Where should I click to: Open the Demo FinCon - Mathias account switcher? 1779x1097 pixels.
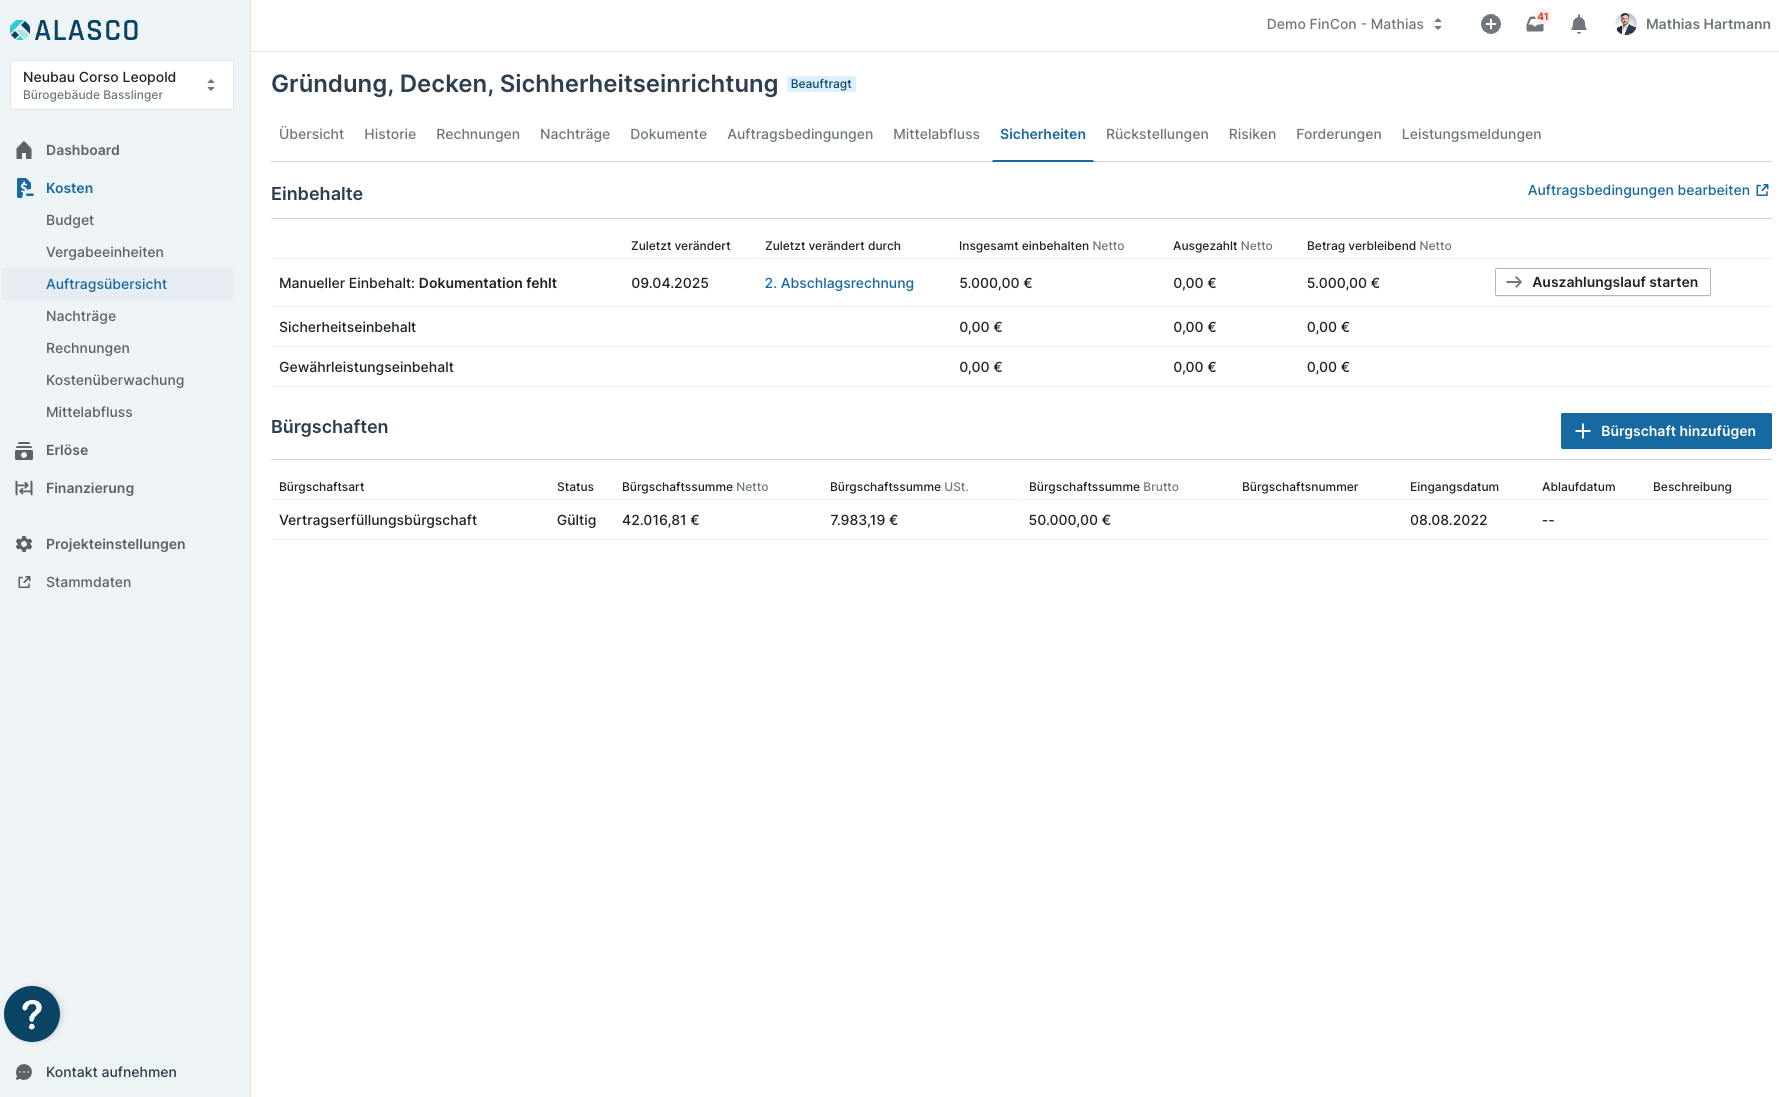pos(1354,25)
